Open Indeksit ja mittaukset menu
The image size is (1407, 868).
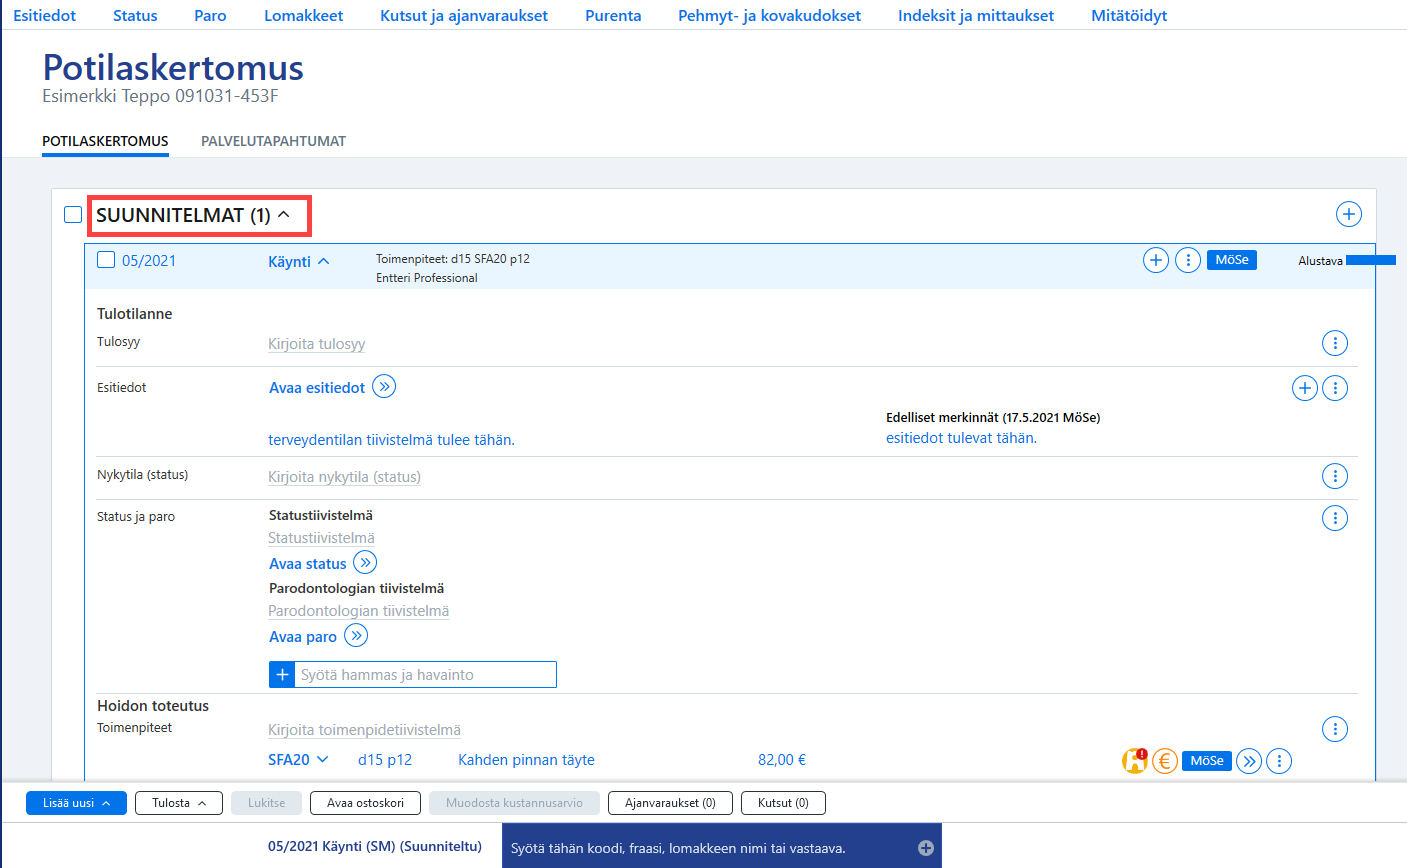pos(976,15)
